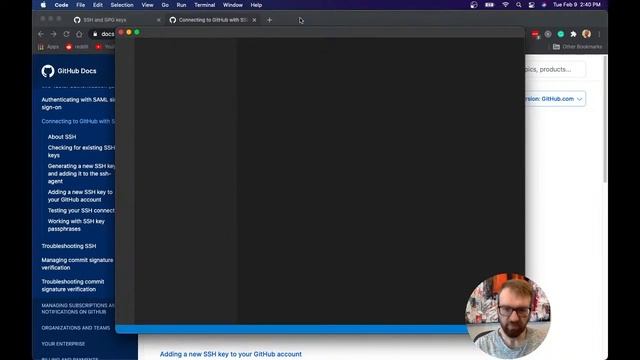Open the Other Bookmarks folder

click(x=577, y=47)
